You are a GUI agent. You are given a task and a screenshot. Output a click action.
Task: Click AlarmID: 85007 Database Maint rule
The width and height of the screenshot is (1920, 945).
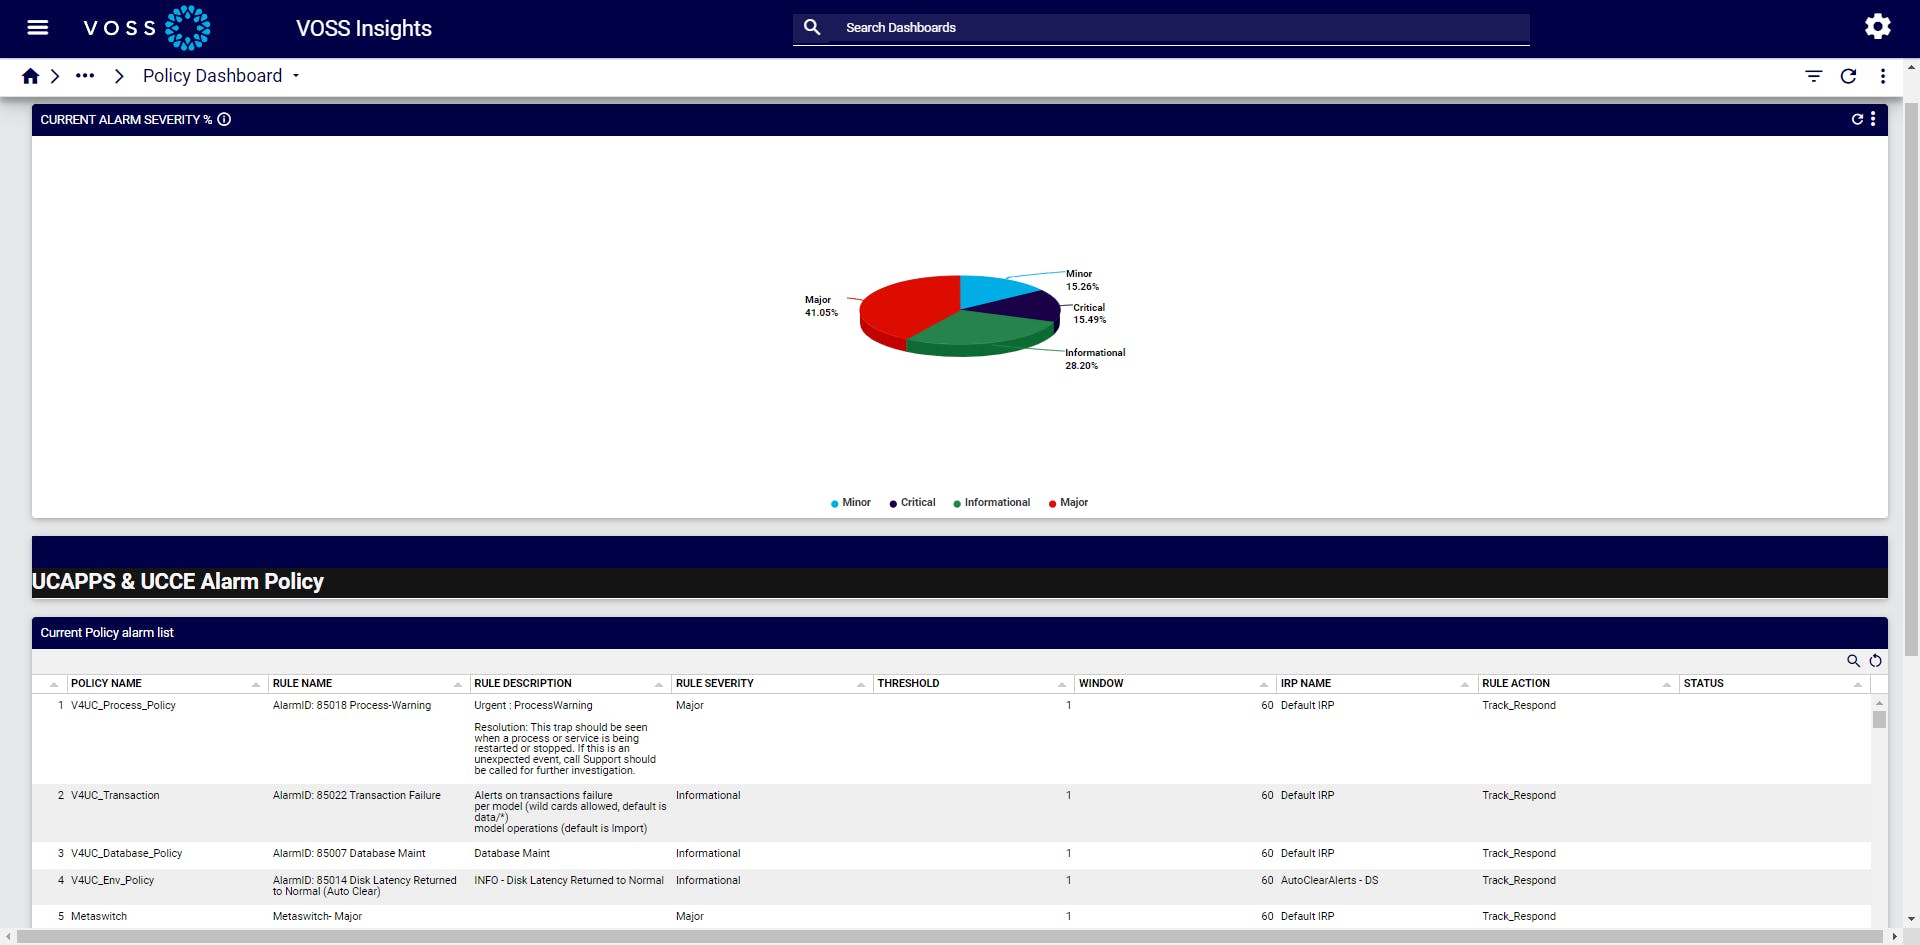click(349, 854)
